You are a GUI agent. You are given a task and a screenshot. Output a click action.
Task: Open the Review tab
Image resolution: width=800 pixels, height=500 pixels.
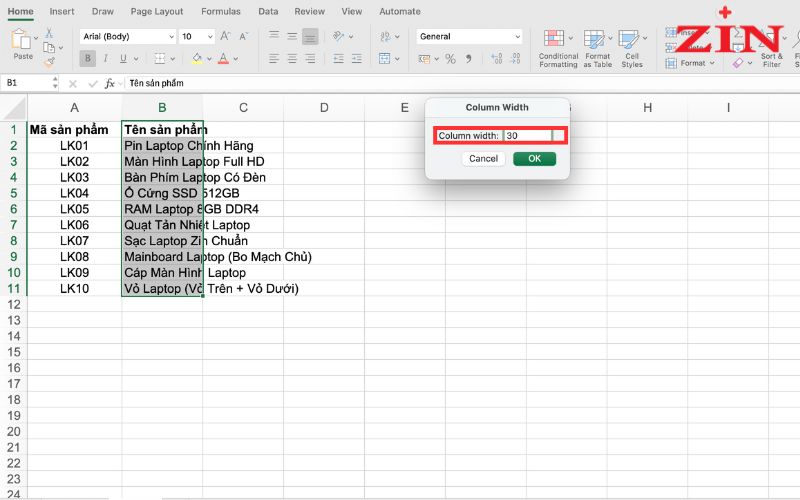click(x=309, y=11)
